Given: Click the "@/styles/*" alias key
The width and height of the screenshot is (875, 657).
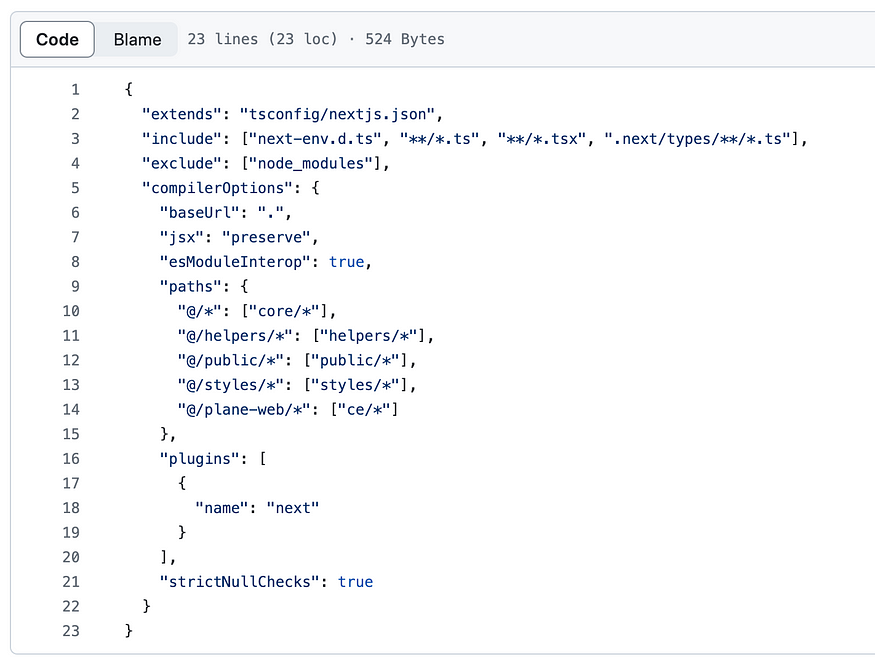Looking at the screenshot, I should point(230,385).
